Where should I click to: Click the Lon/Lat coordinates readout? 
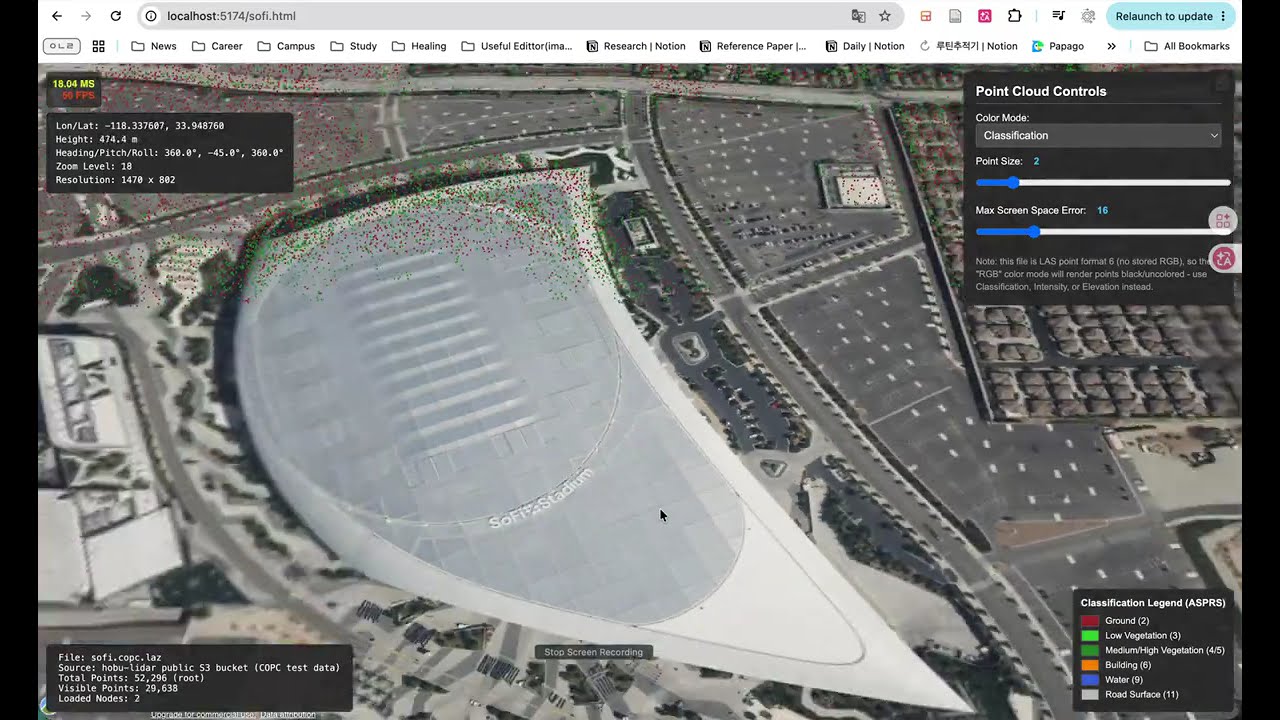click(x=140, y=126)
